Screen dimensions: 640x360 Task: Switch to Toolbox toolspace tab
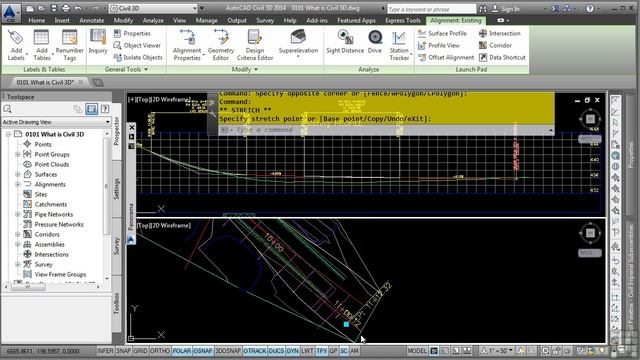116,303
